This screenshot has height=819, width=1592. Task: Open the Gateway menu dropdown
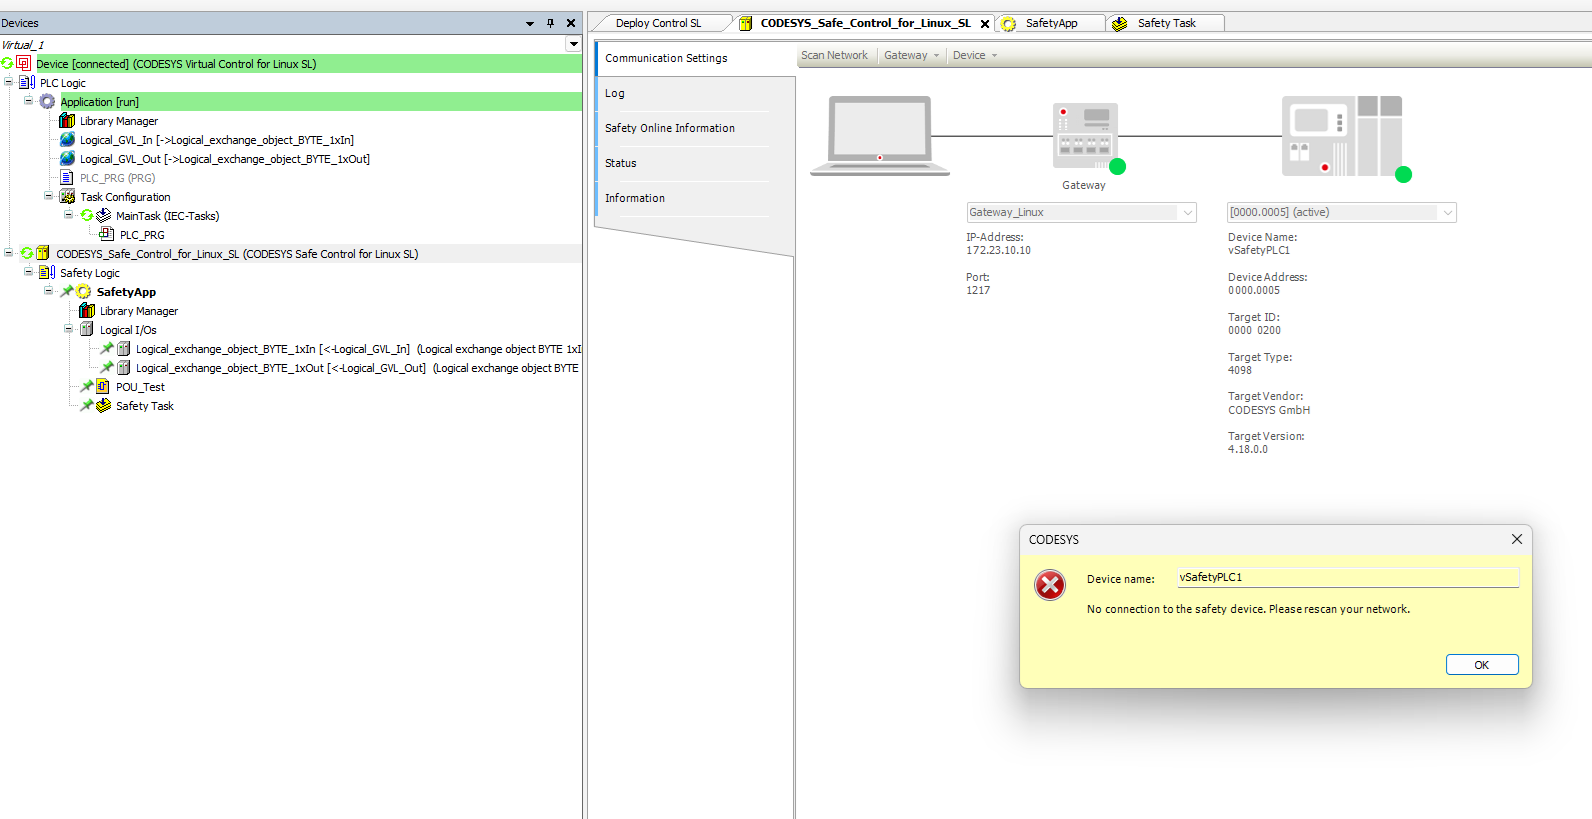point(911,56)
